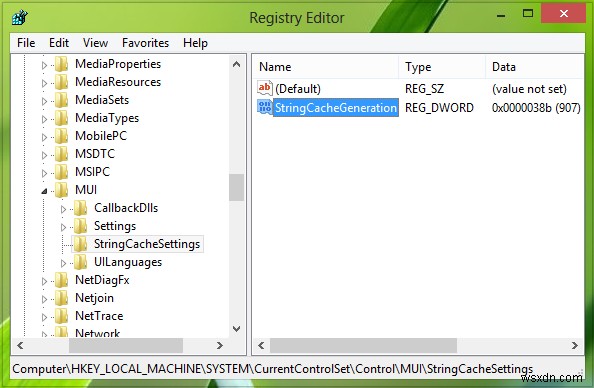Expand the MediaSets key
The width and height of the screenshot is (594, 388).
click(44, 101)
